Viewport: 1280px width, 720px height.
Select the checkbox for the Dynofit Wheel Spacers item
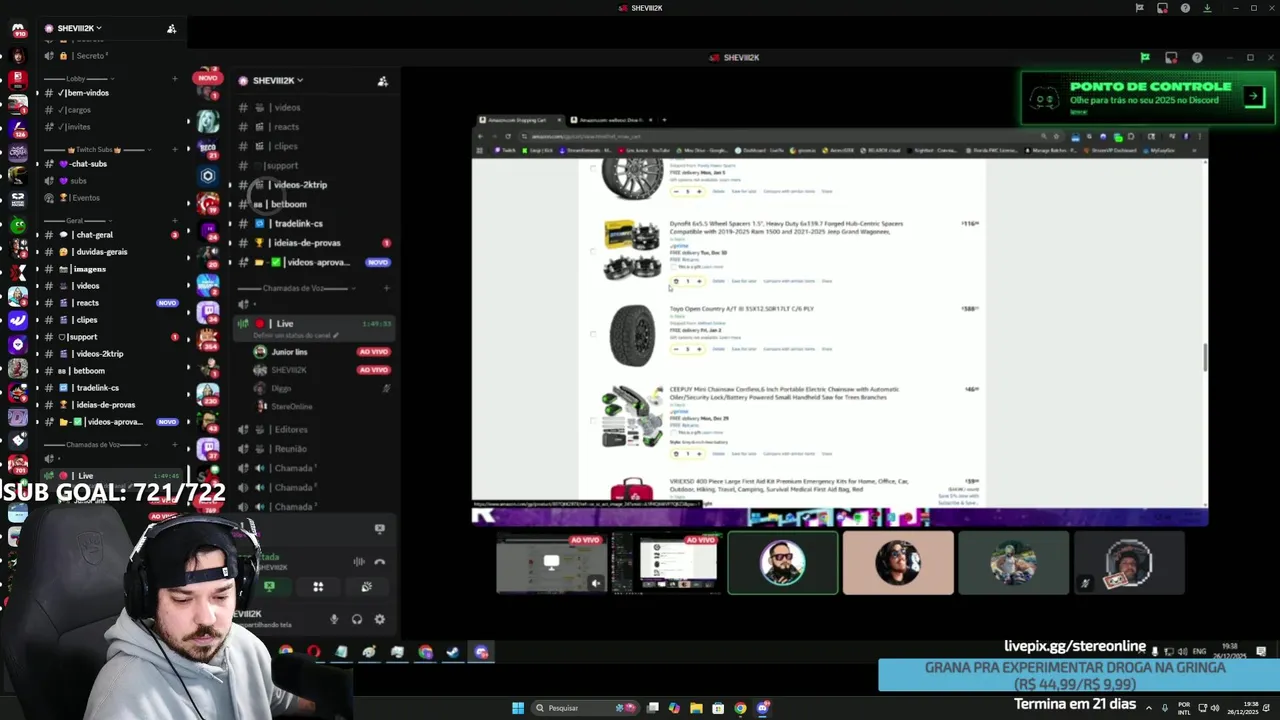(x=593, y=250)
